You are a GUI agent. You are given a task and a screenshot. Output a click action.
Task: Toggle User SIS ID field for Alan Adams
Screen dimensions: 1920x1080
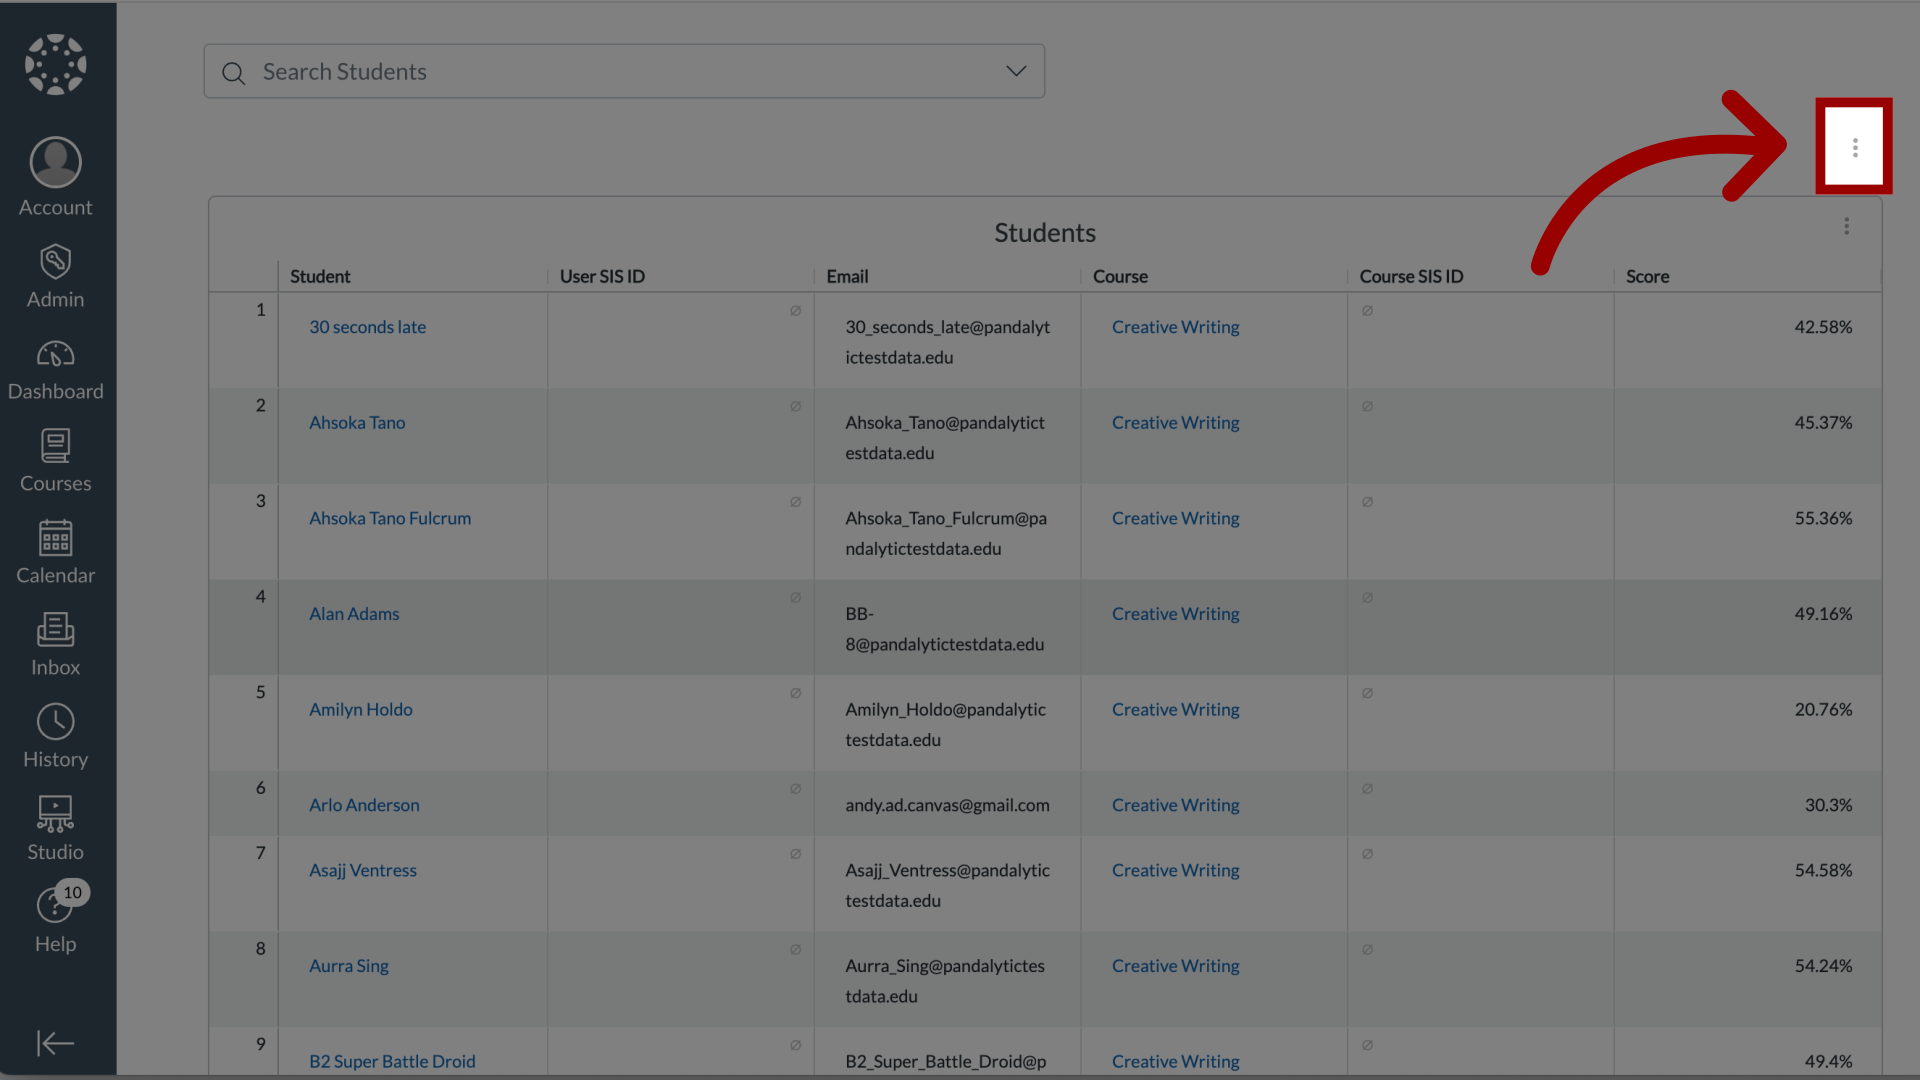click(x=795, y=597)
